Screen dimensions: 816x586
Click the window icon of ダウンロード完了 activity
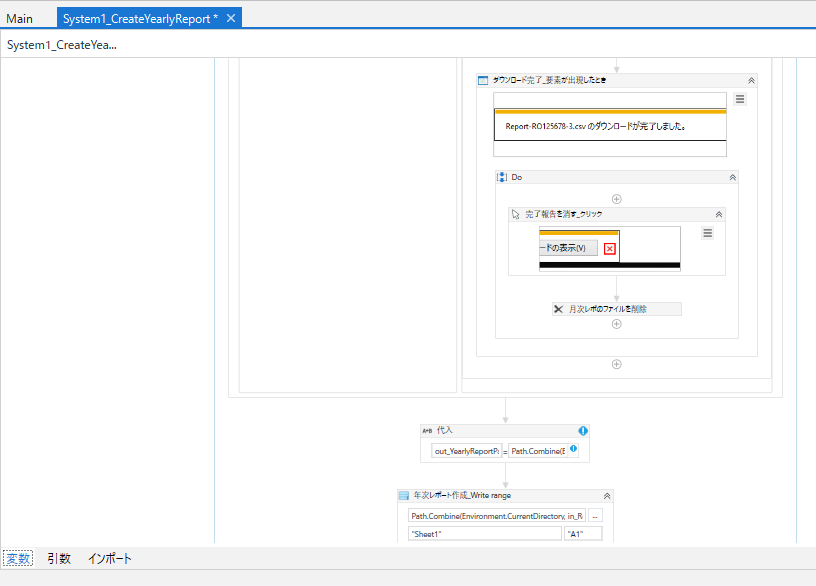pos(483,80)
